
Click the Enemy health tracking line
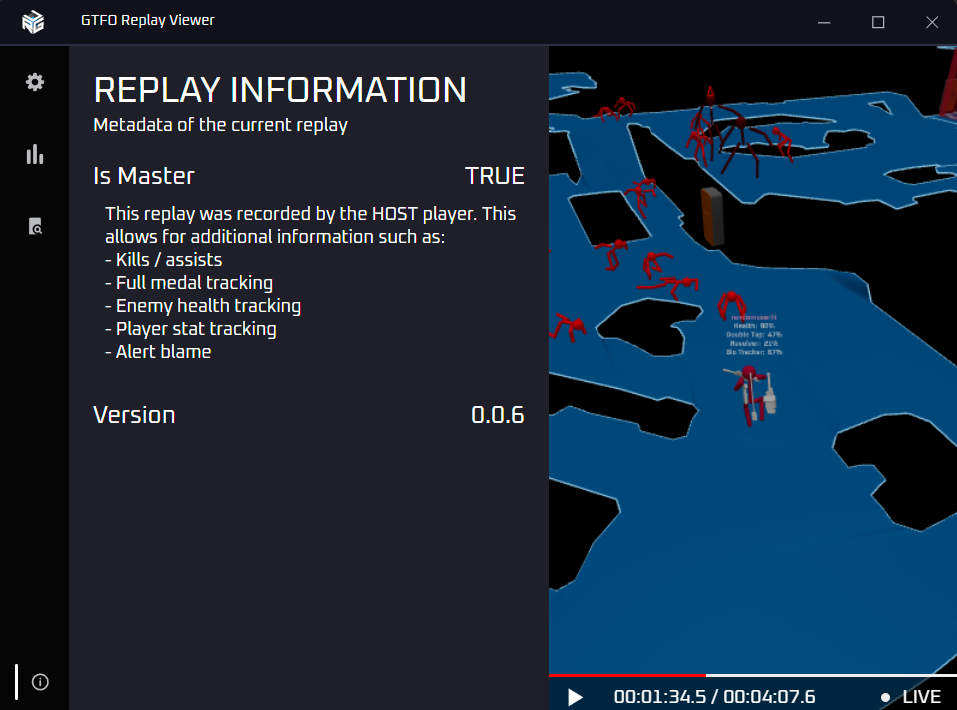(203, 306)
